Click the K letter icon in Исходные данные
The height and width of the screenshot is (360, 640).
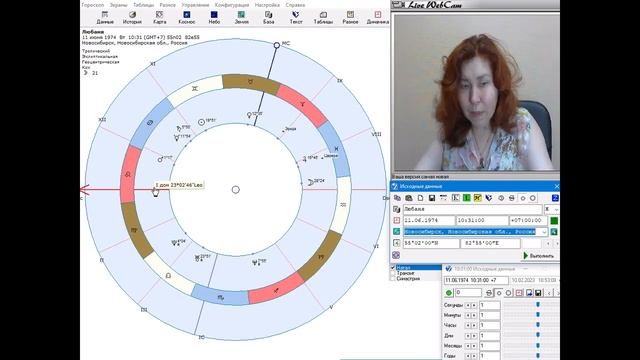pos(456,198)
